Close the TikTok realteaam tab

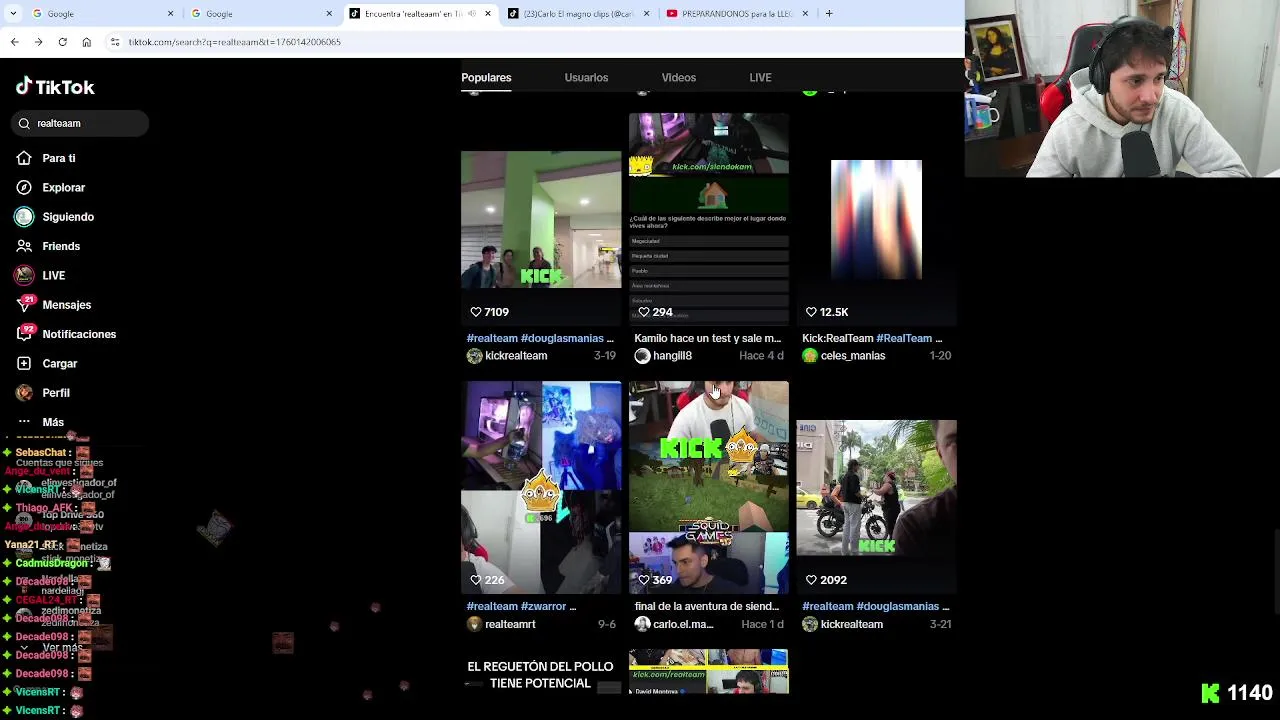click(488, 14)
